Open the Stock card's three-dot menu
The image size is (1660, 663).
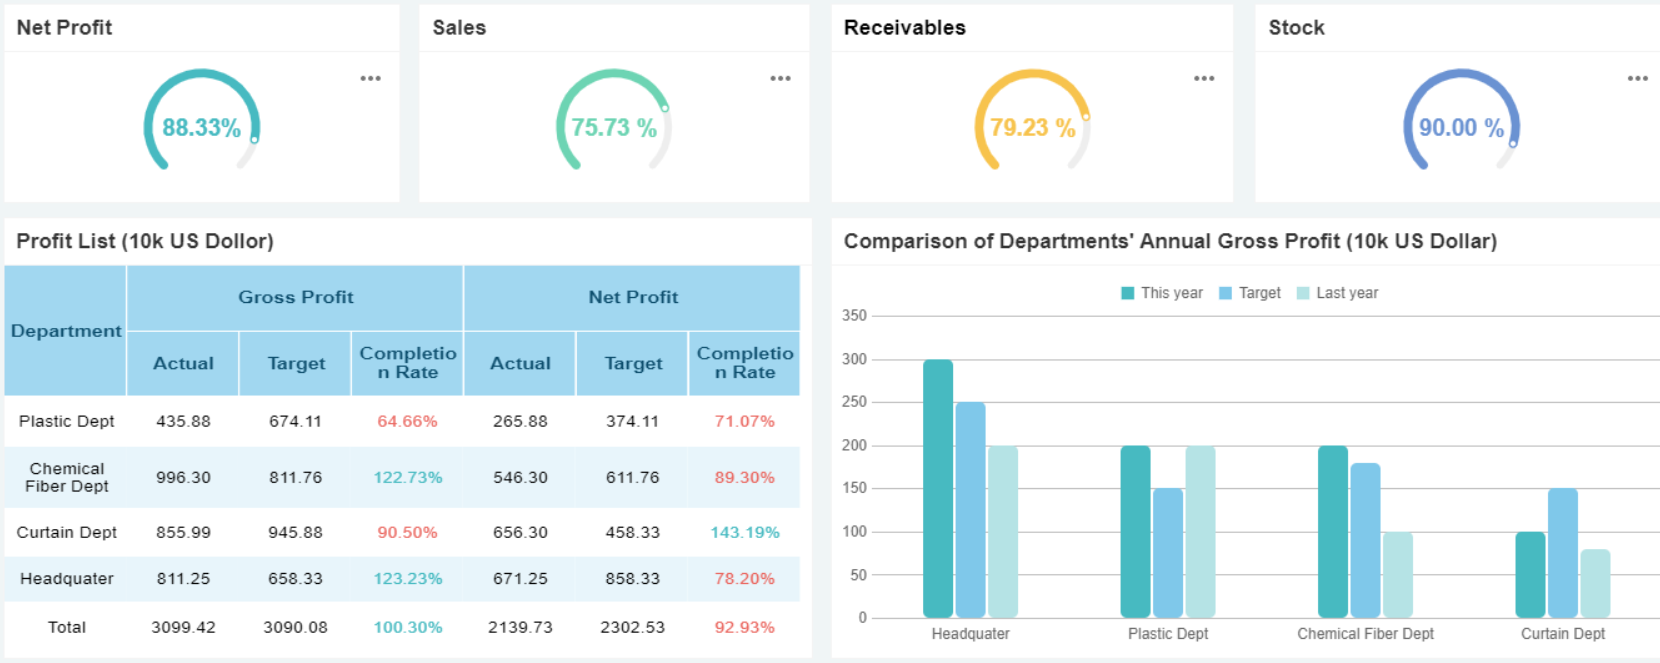pos(1637,78)
